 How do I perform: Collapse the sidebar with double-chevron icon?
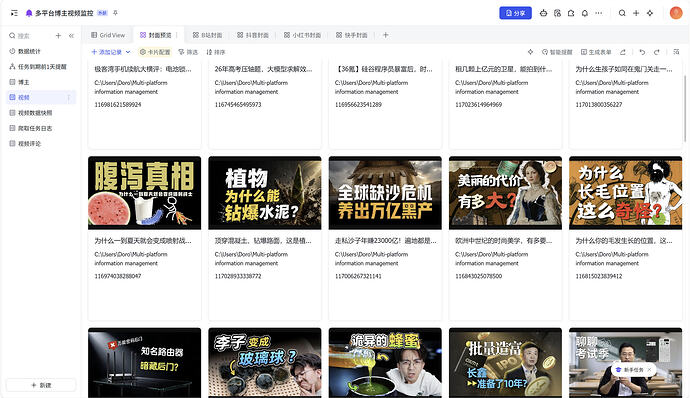point(71,36)
